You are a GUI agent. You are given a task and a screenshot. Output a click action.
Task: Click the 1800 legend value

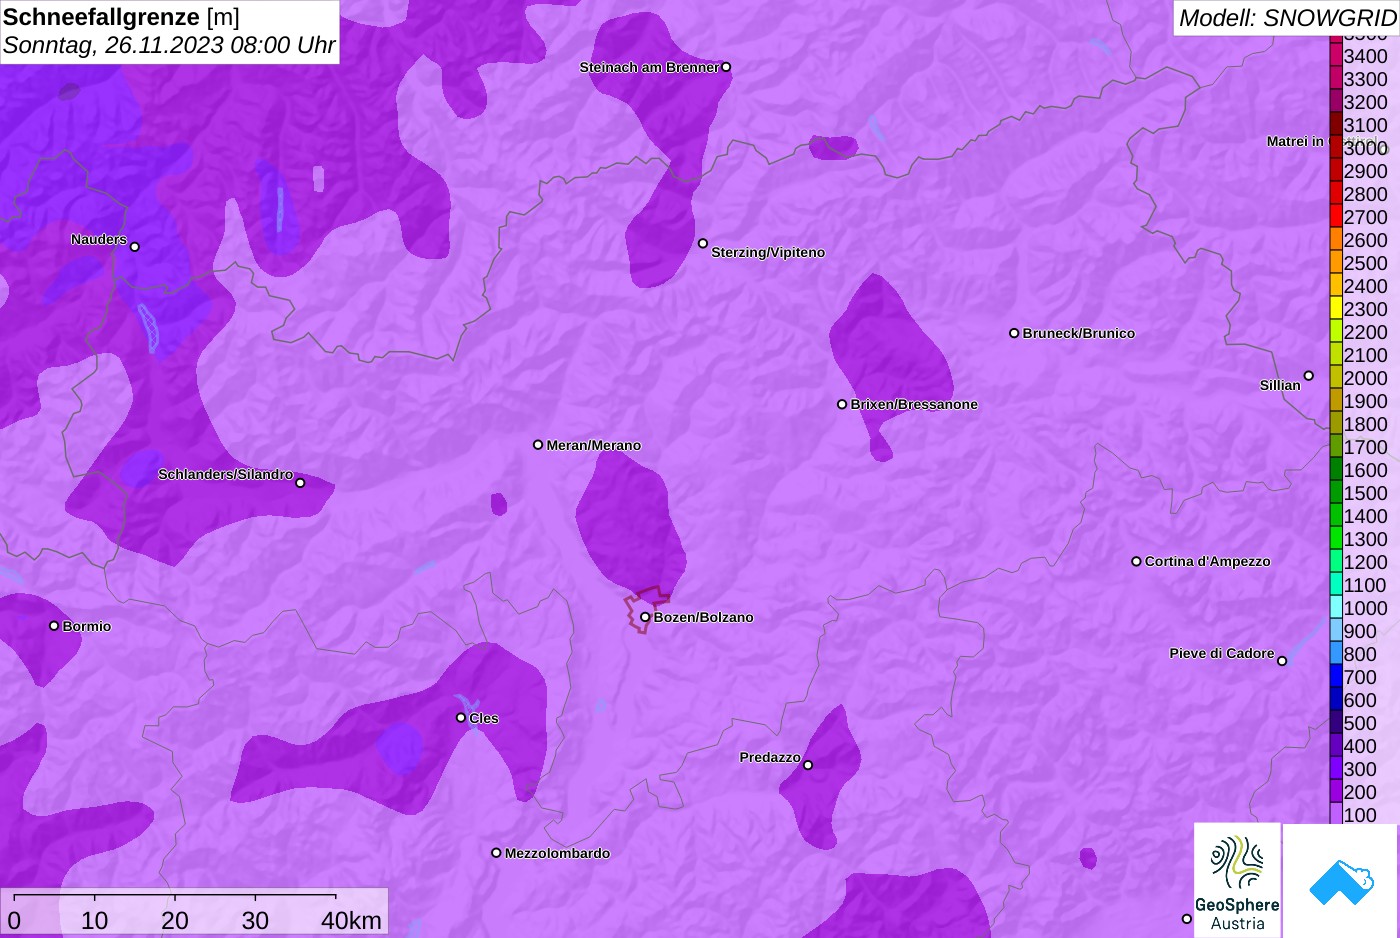(x=1365, y=424)
